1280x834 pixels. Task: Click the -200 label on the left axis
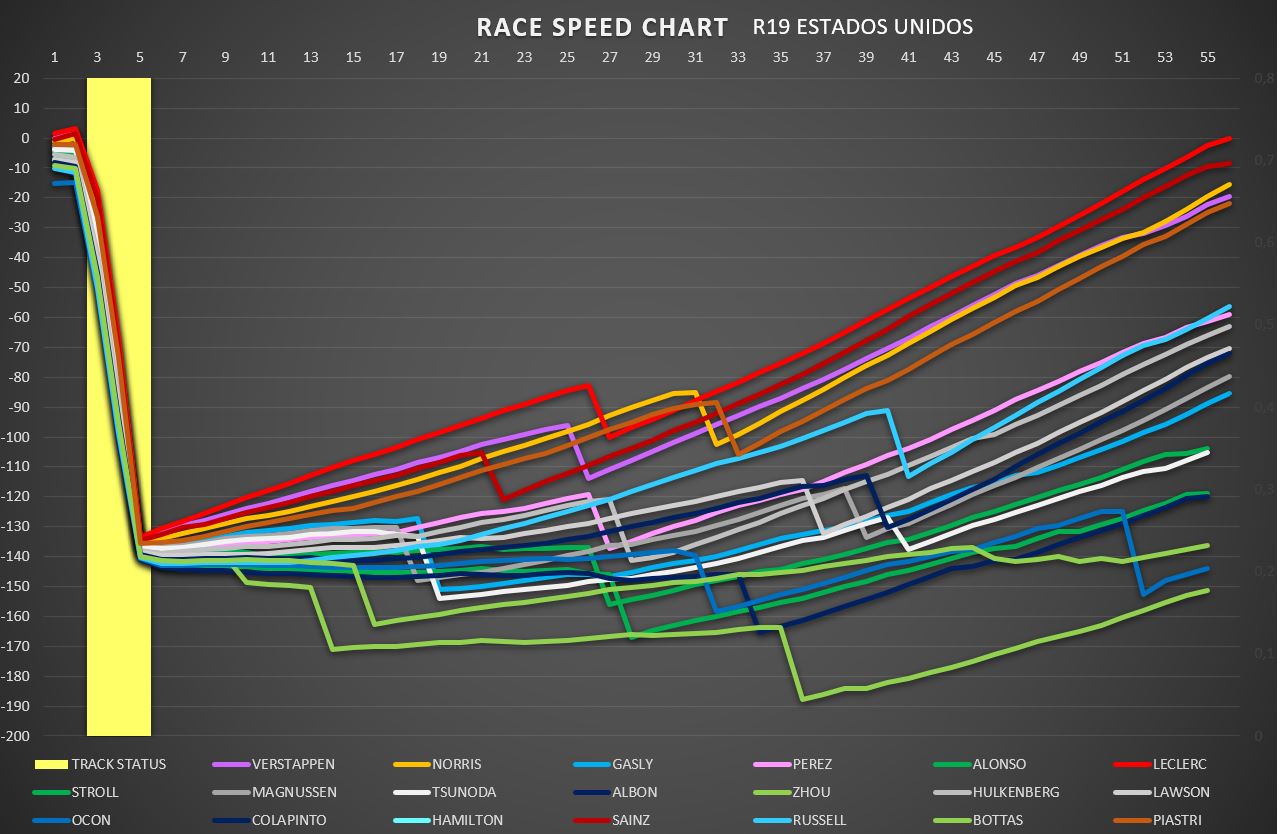tap(15, 736)
